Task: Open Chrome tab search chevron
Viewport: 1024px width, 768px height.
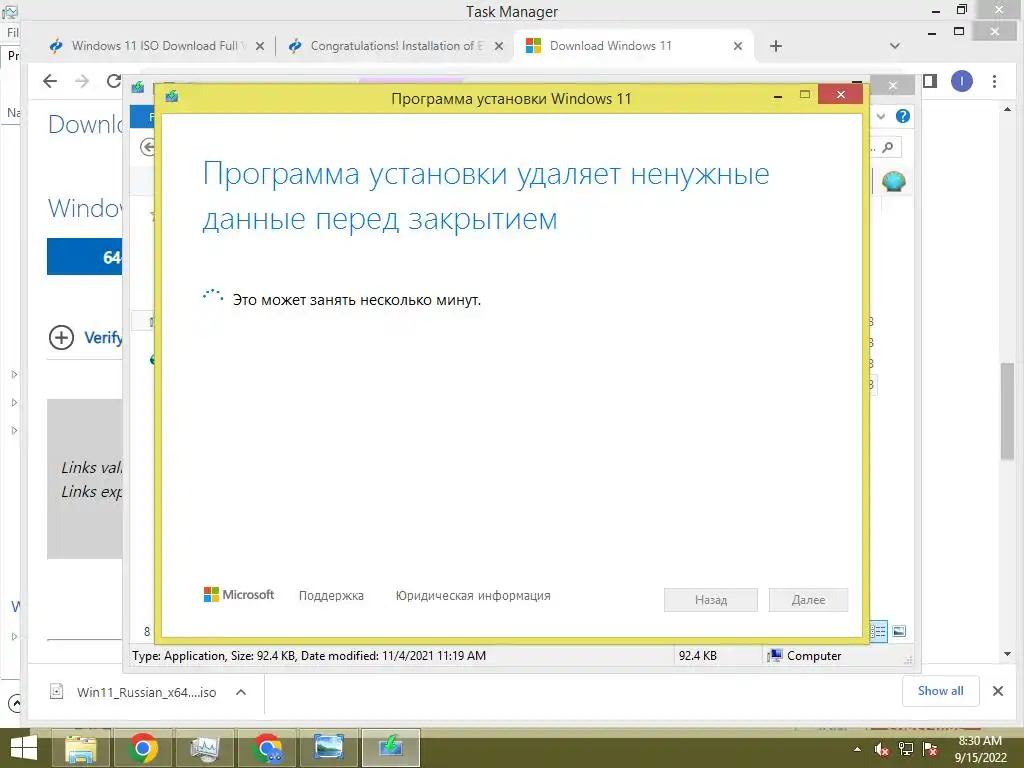Action: (x=895, y=46)
